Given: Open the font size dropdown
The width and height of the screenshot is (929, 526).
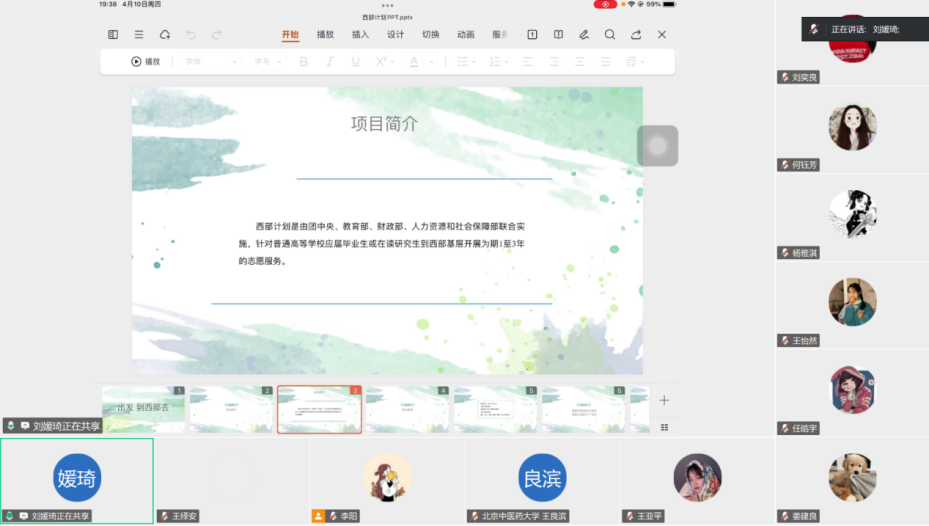Looking at the screenshot, I should [x=268, y=62].
